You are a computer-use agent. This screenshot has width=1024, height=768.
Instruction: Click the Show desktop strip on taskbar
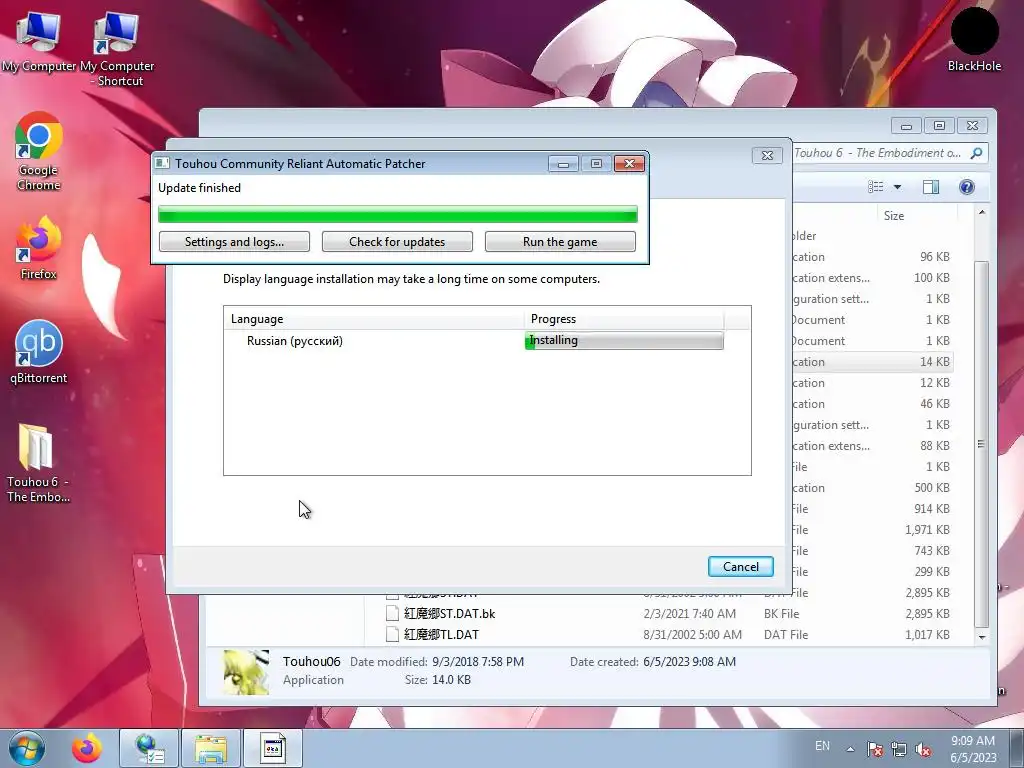click(x=1019, y=748)
